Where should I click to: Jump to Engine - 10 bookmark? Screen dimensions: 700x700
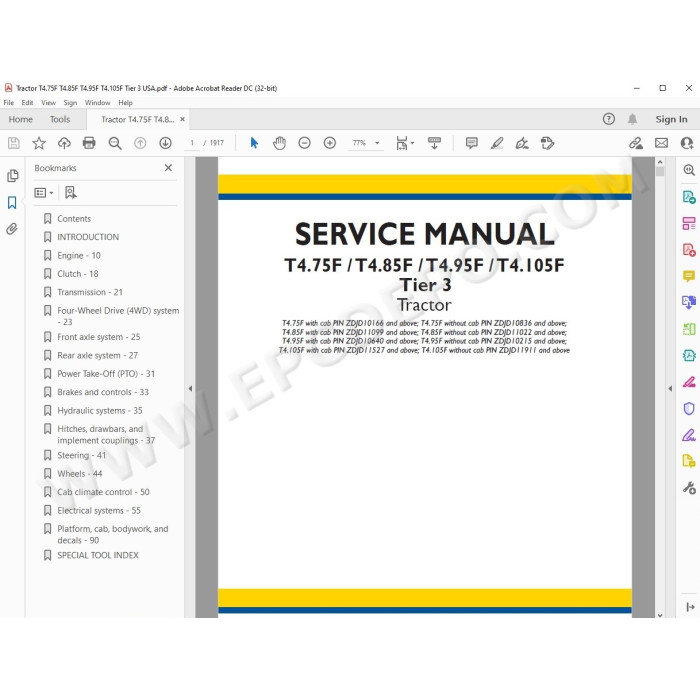point(79,255)
